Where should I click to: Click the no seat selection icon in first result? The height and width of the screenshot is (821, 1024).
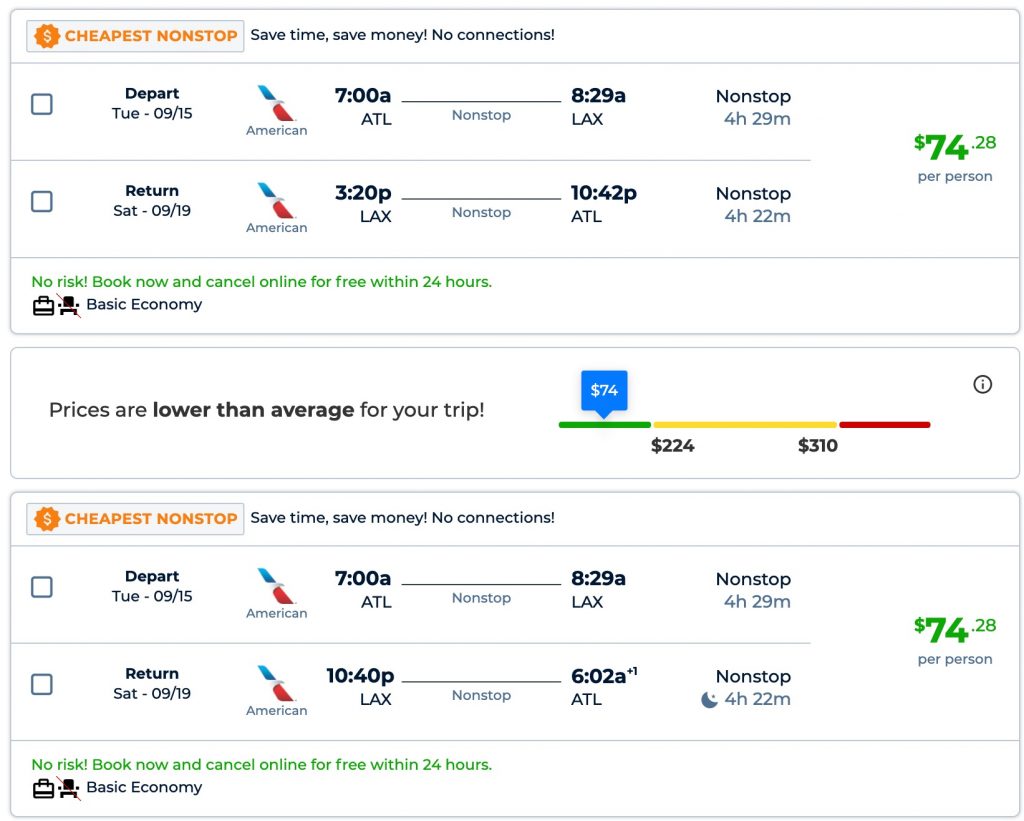(69, 306)
